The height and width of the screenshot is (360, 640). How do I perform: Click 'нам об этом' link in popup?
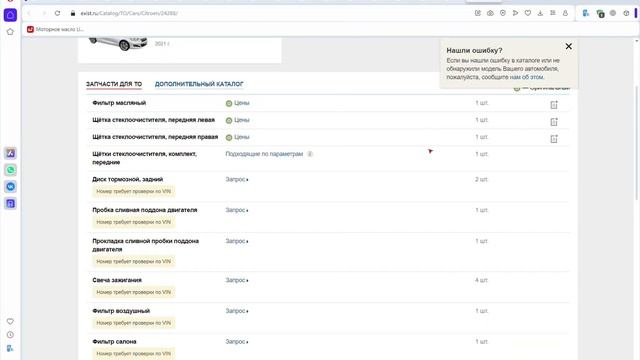(x=527, y=77)
